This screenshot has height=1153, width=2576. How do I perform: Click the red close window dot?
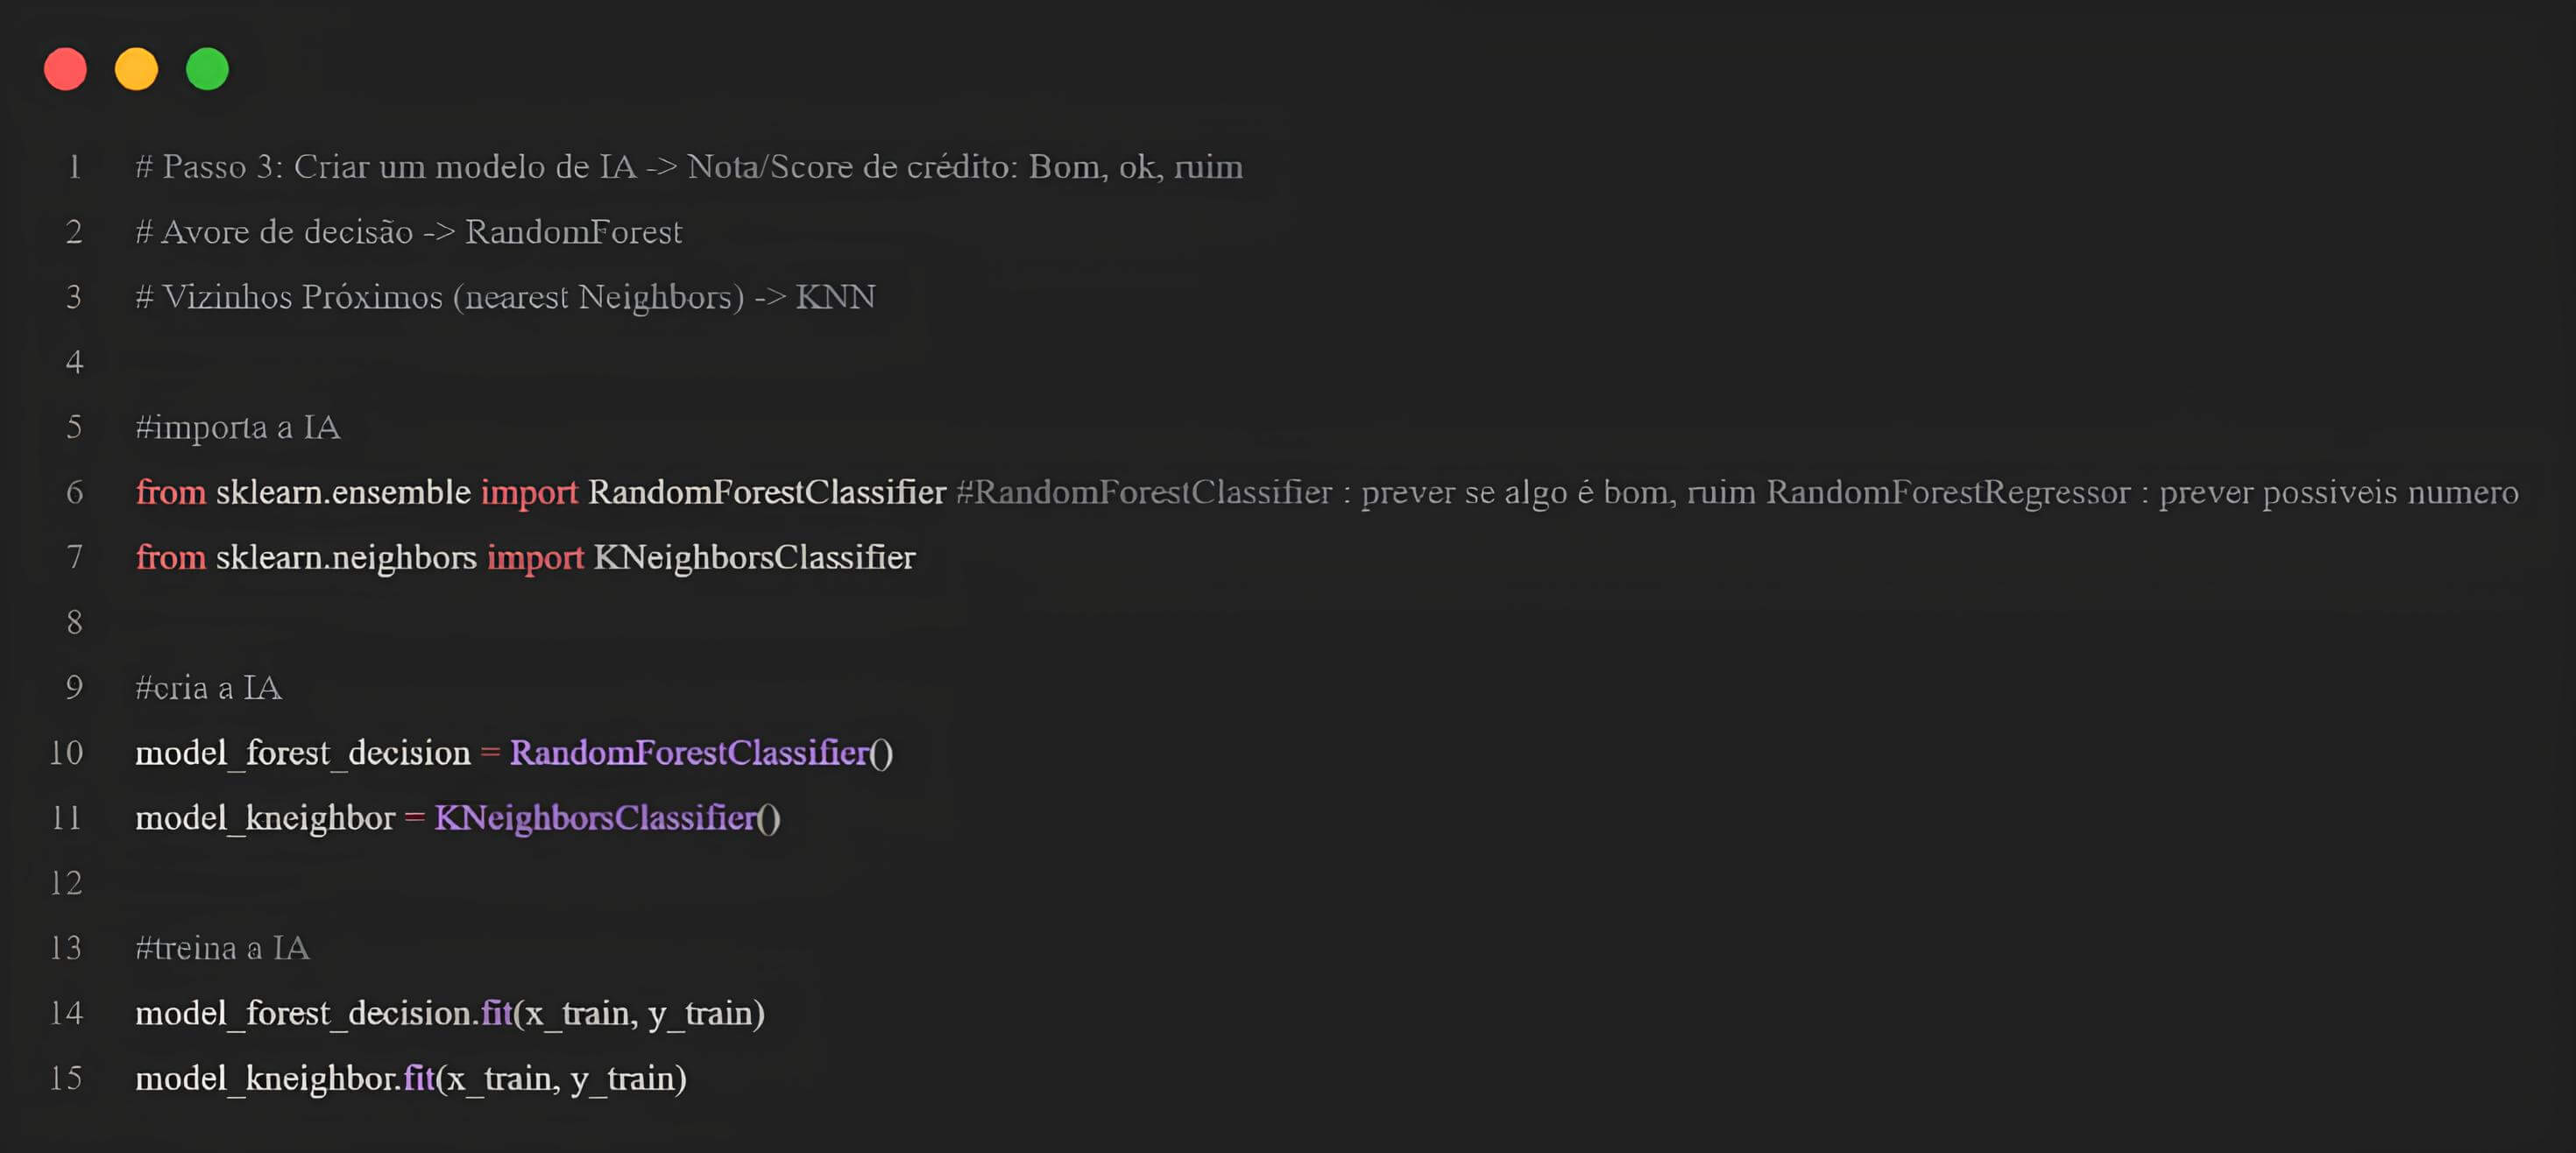[x=65, y=69]
